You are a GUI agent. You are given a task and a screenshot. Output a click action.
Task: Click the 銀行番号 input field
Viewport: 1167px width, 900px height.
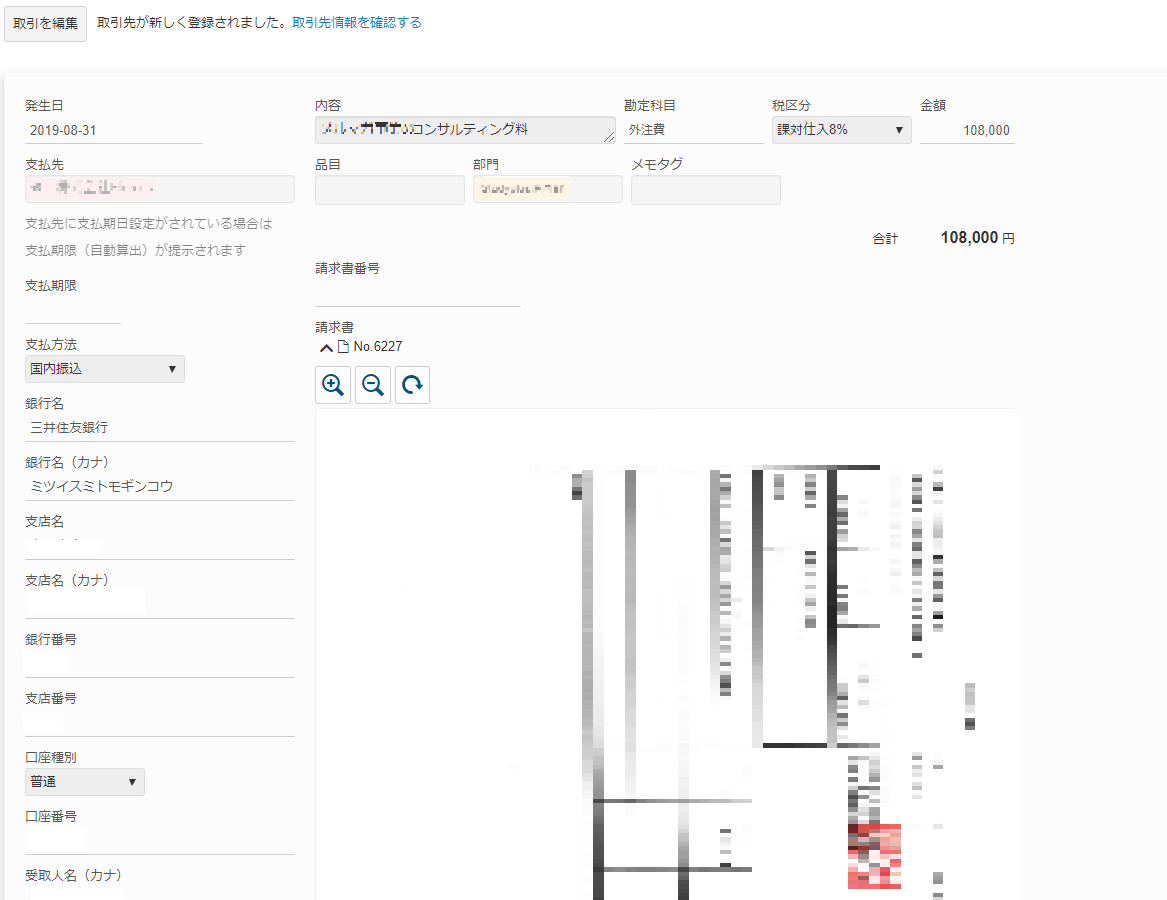point(160,664)
